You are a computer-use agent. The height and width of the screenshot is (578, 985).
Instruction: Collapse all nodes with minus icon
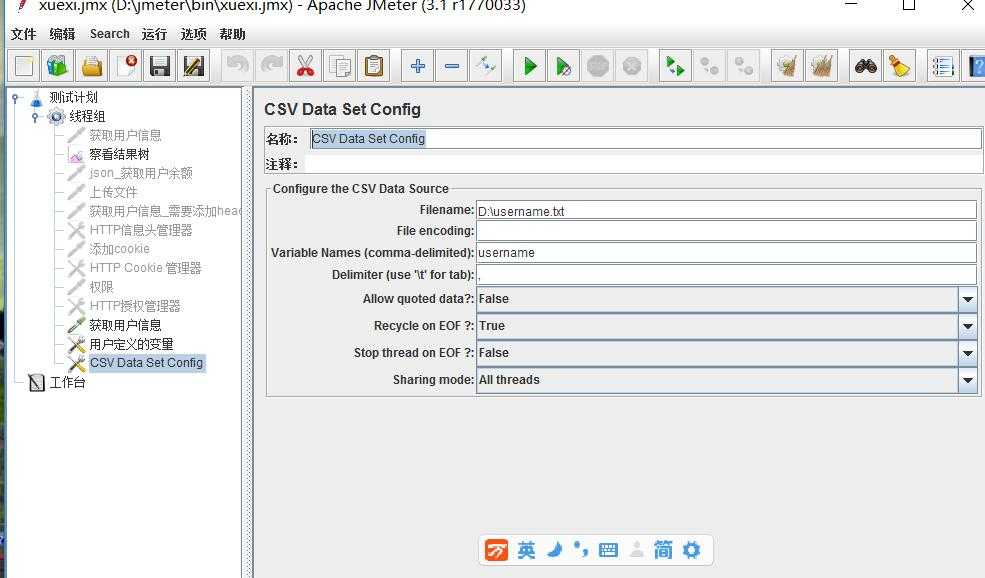pyautogui.click(x=452, y=66)
